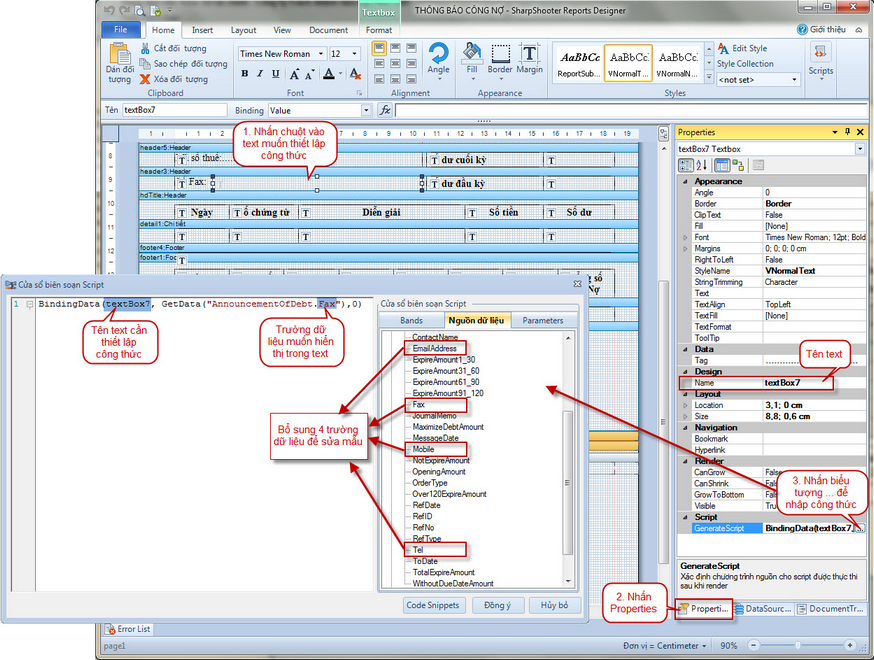Open the Giới thiệu about link
The width and height of the screenshot is (874, 660).
click(822, 30)
